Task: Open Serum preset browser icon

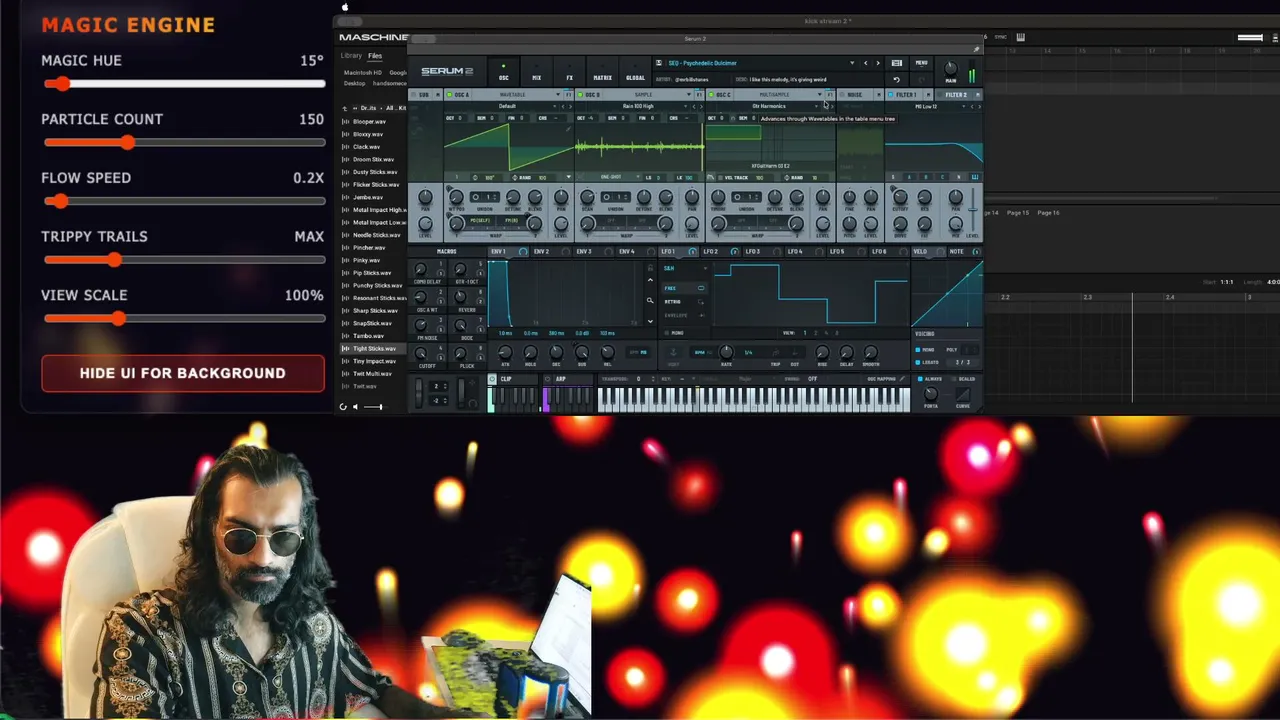Action: [897, 63]
